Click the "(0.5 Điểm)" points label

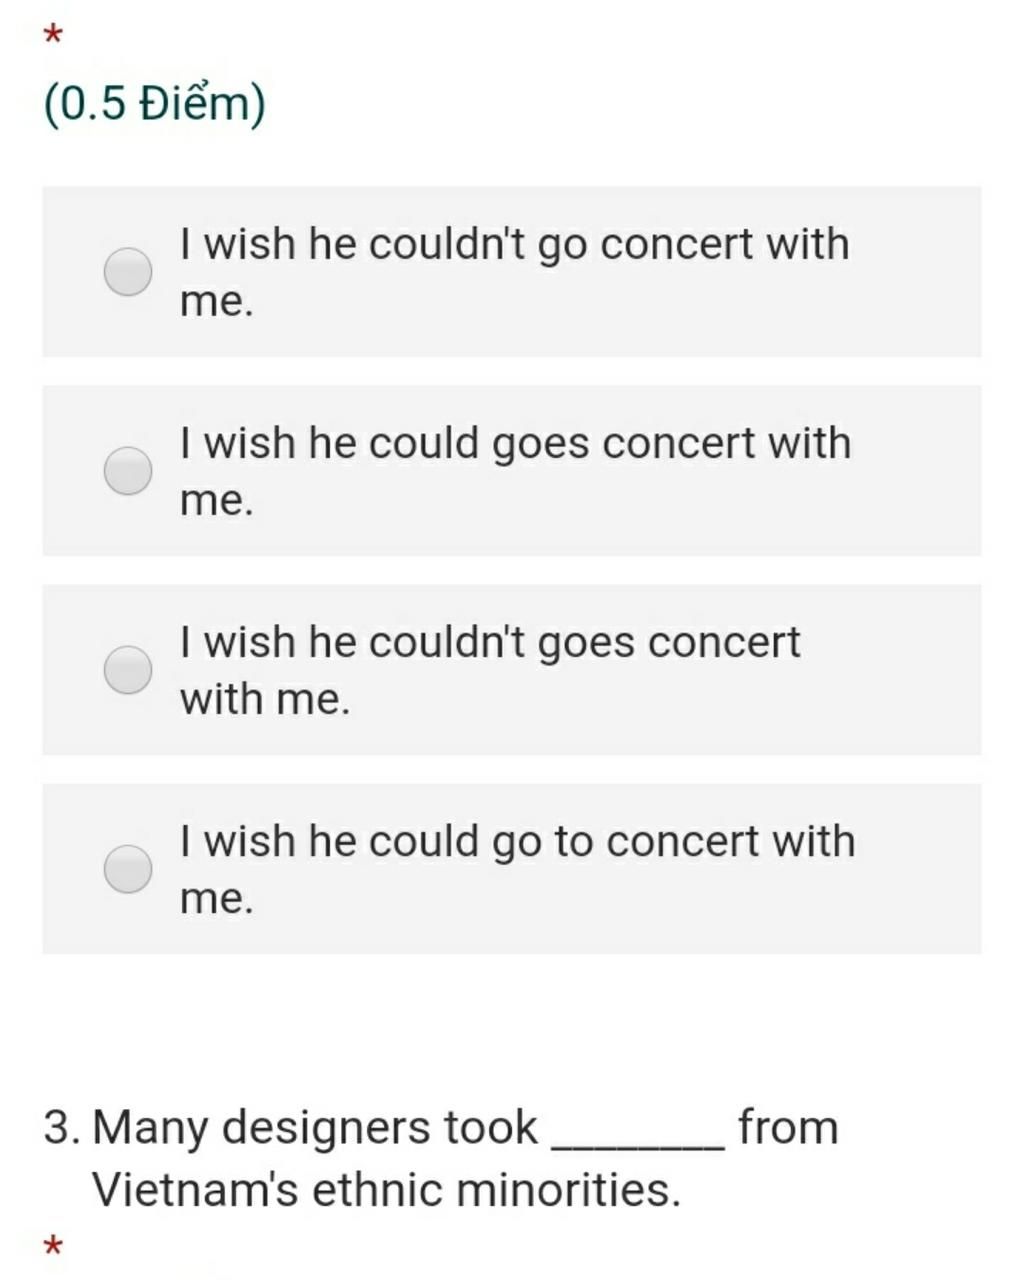[x=155, y=103]
